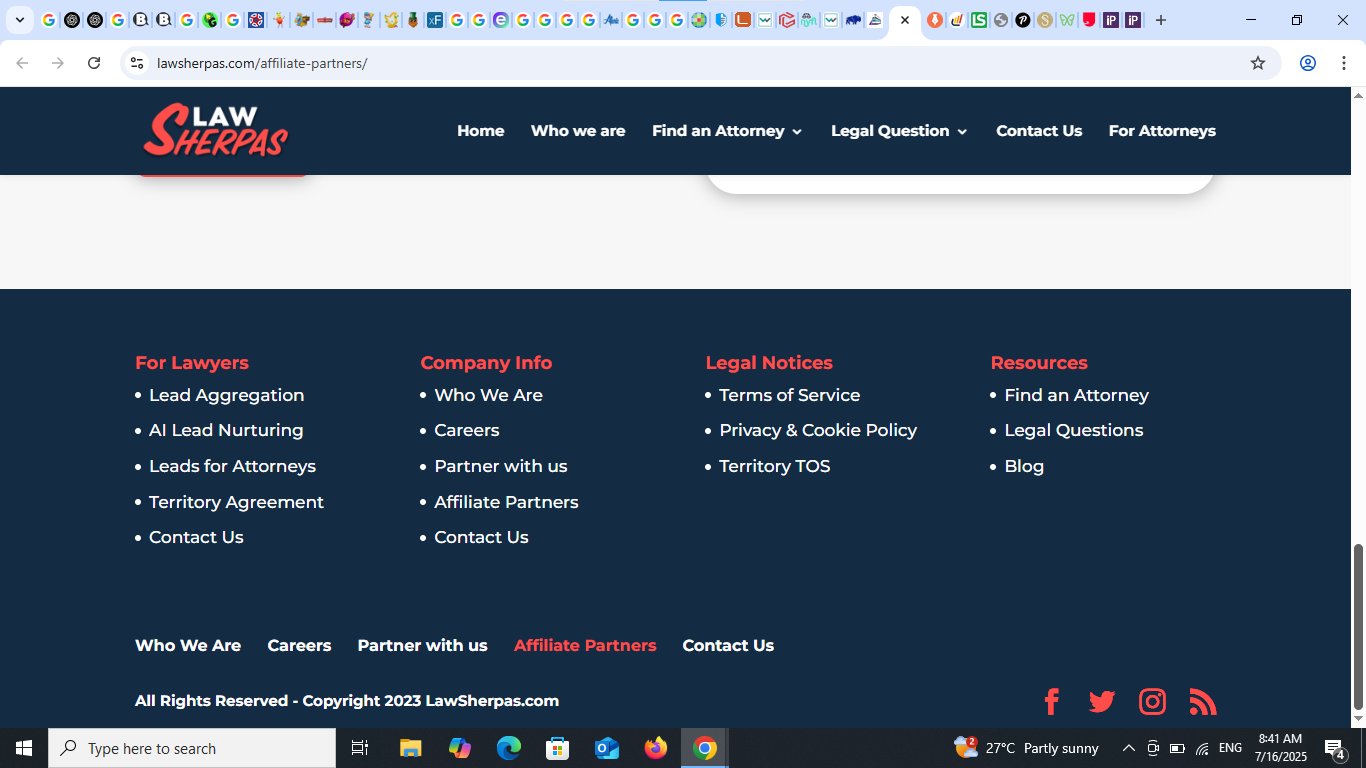Open a new tab with the plus button

point(1161,20)
